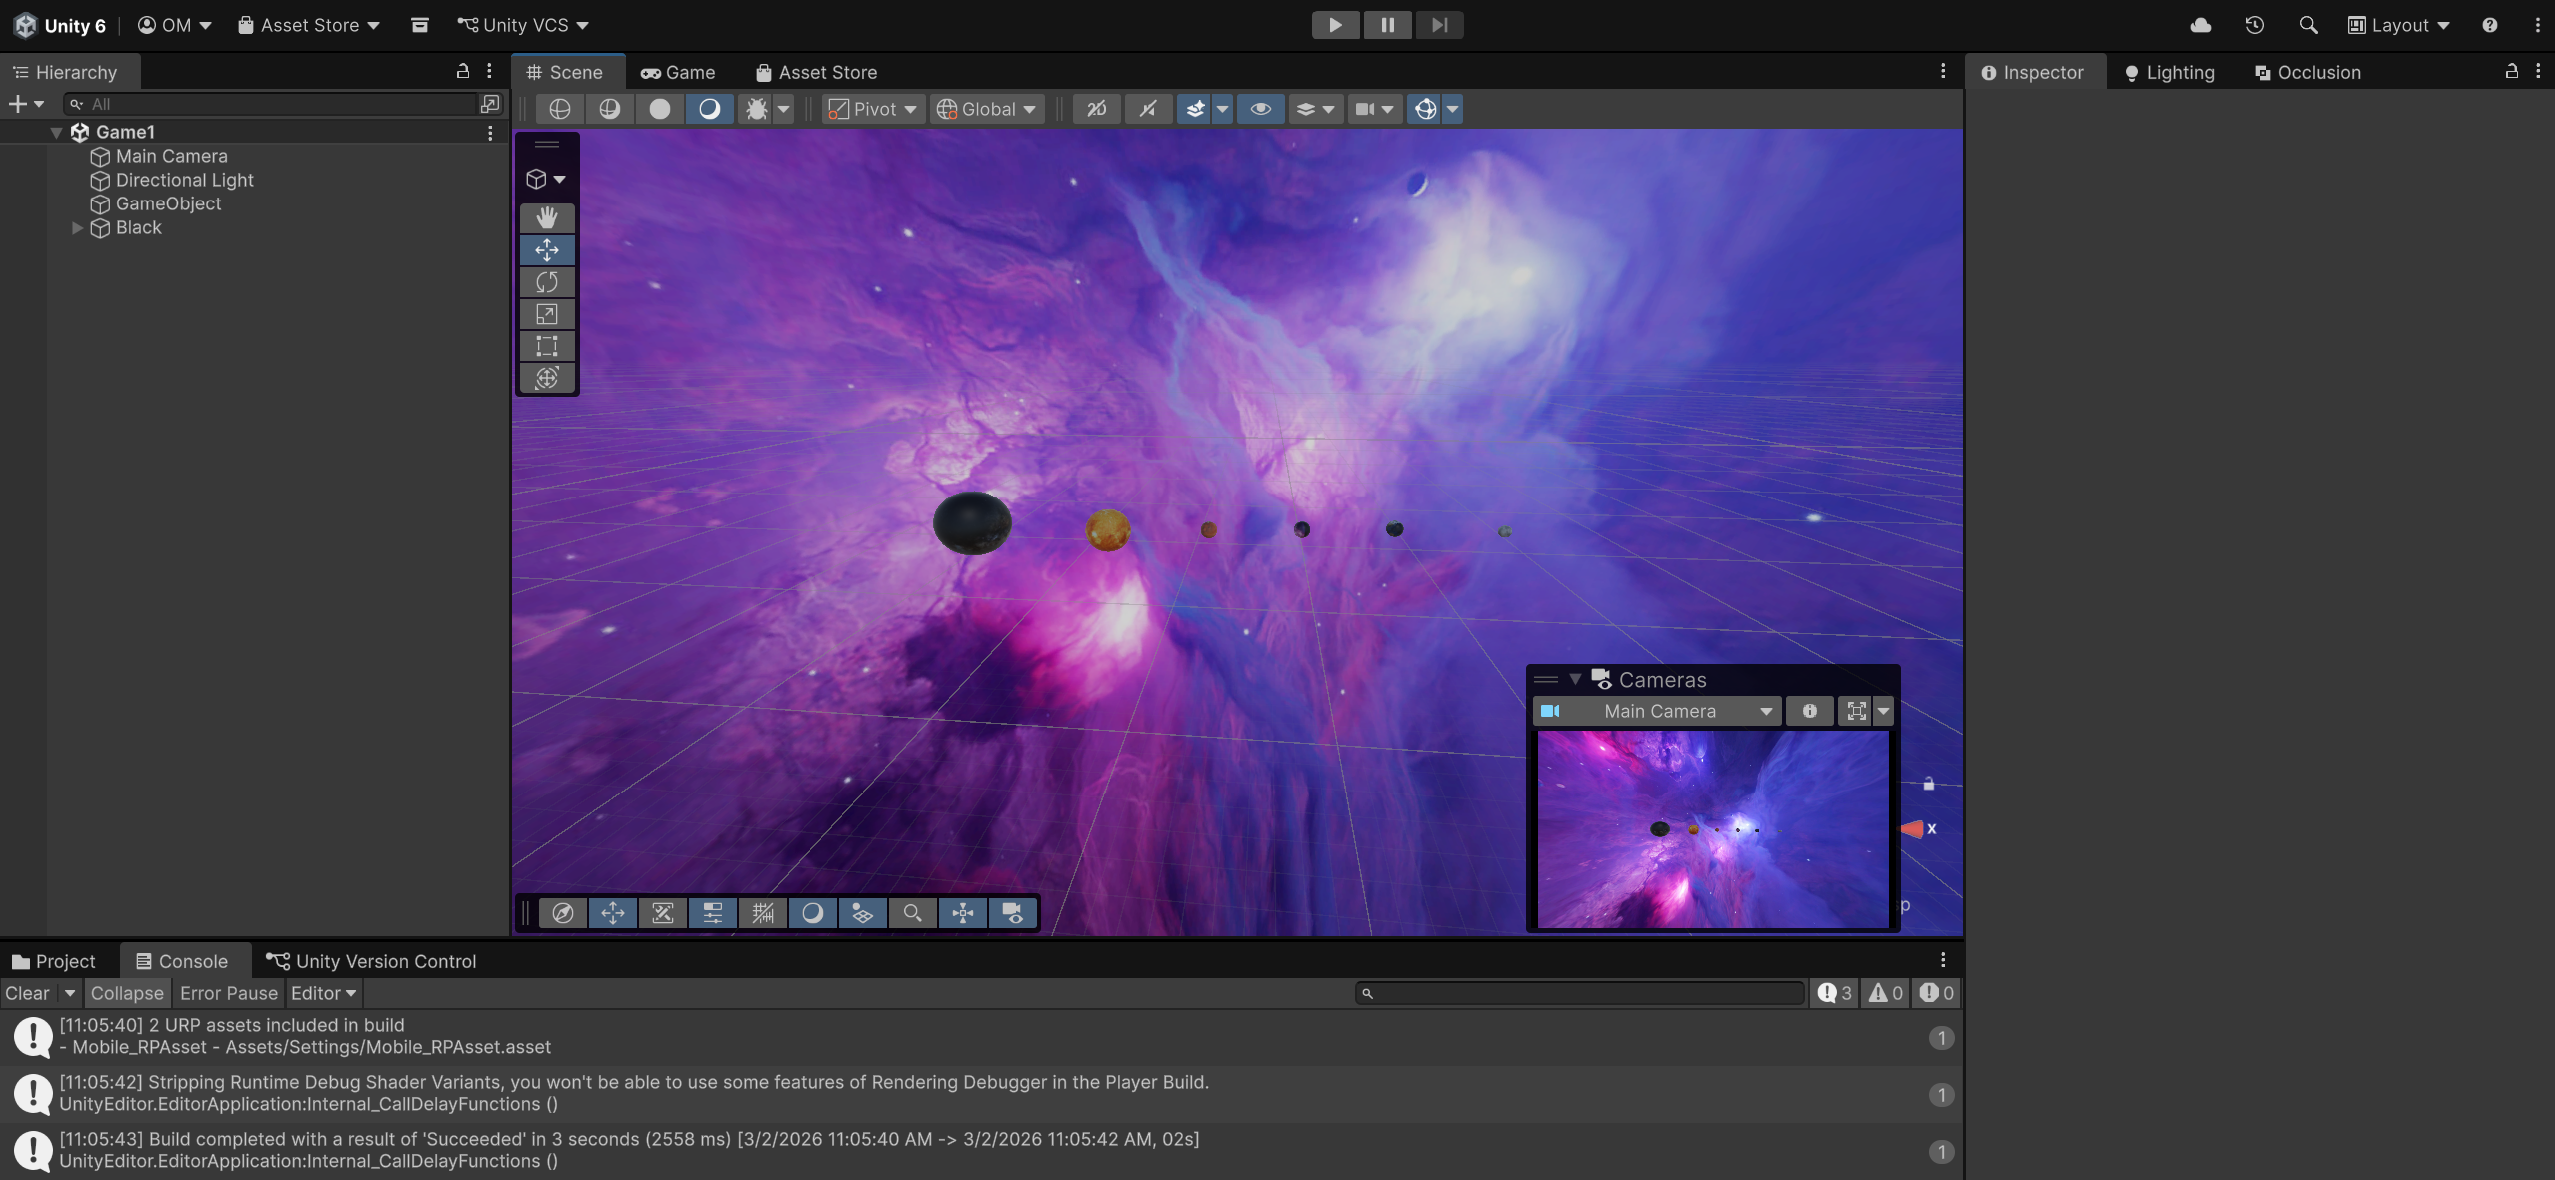This screenshot has height=1180, width=2555.
Task: Select the Rotate tool
Action: coord(546,282)
